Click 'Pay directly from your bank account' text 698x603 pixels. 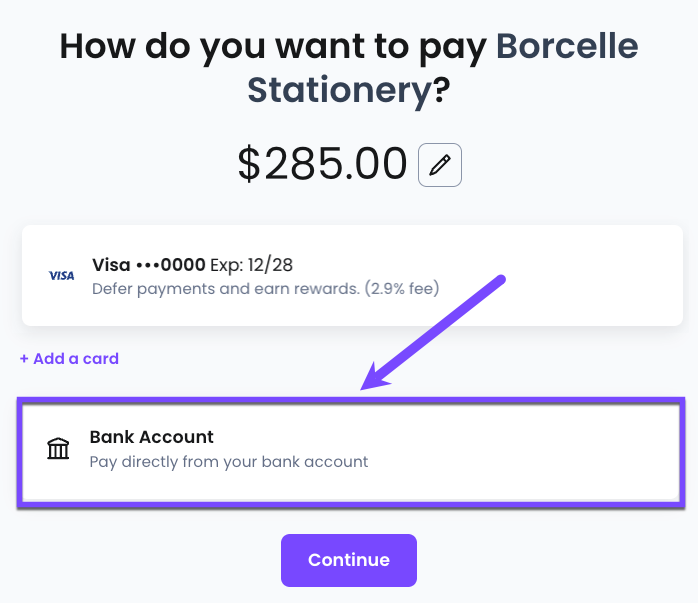click(x=229, y=462)
